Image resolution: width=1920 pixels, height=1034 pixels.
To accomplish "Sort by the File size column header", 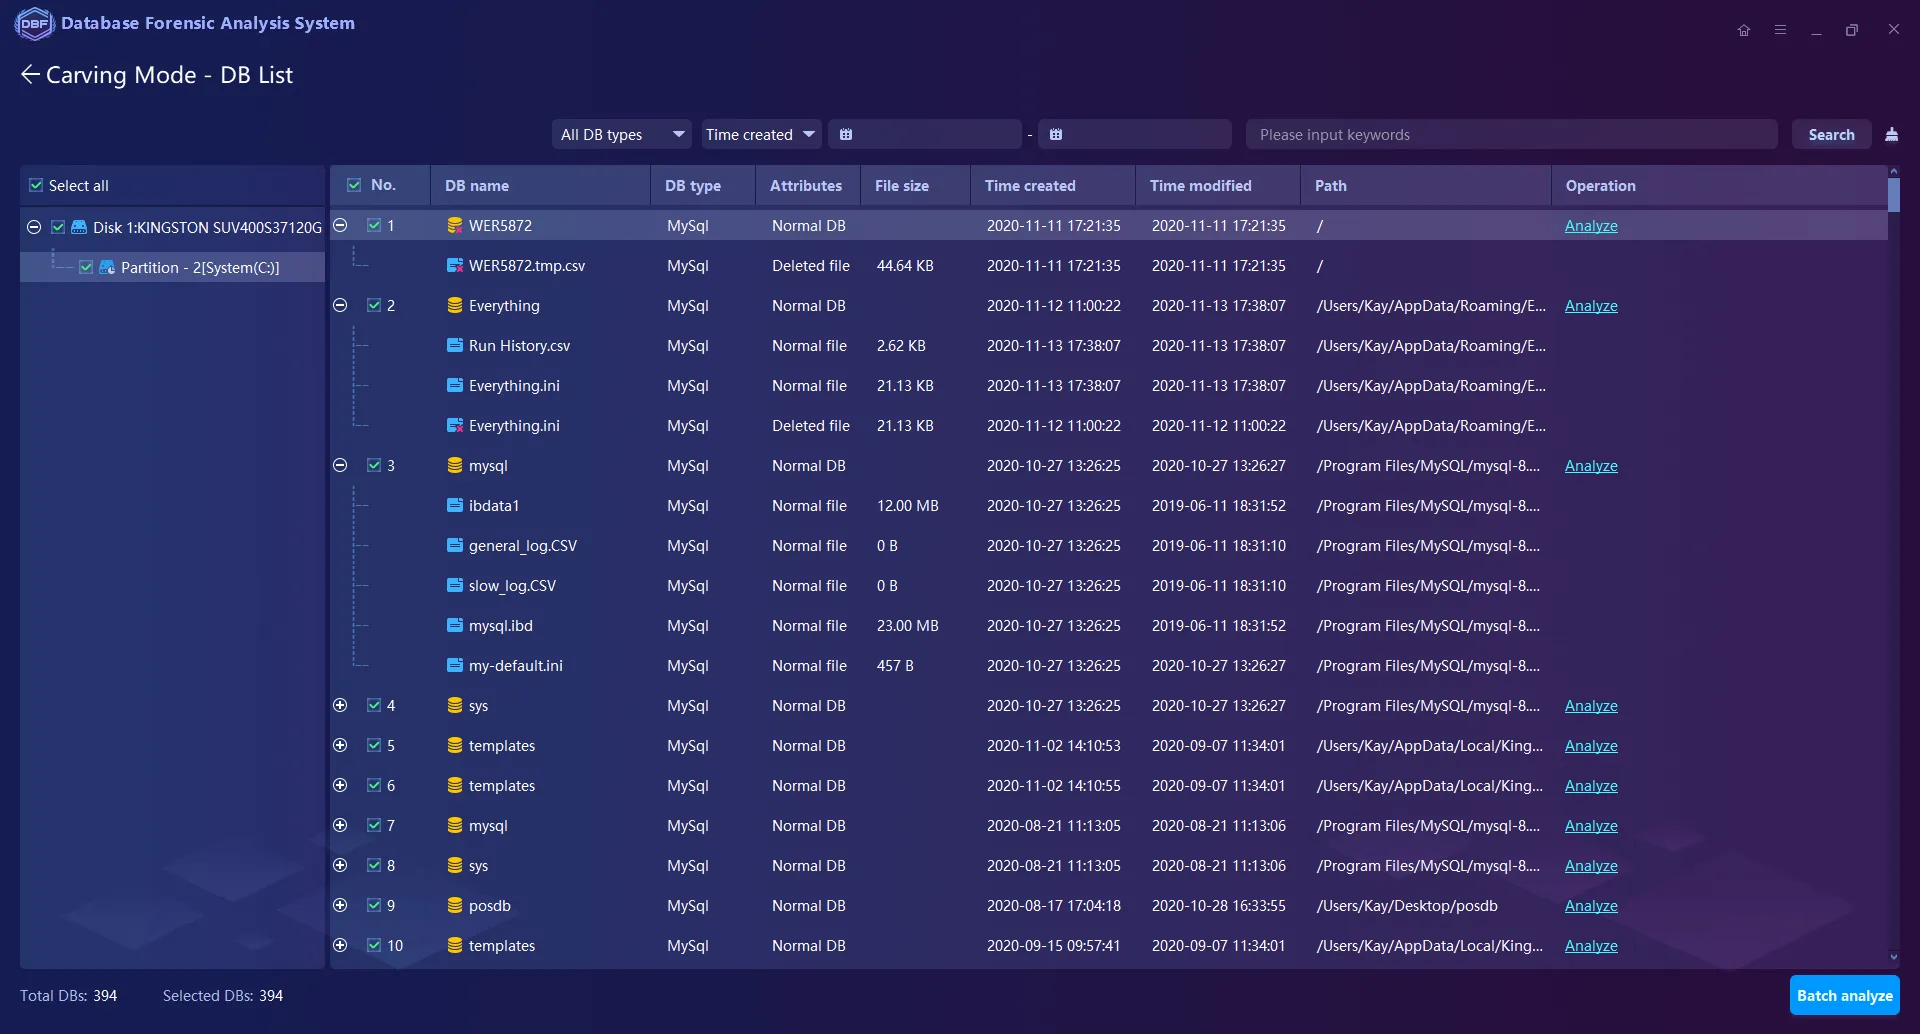I will (902, 186).
